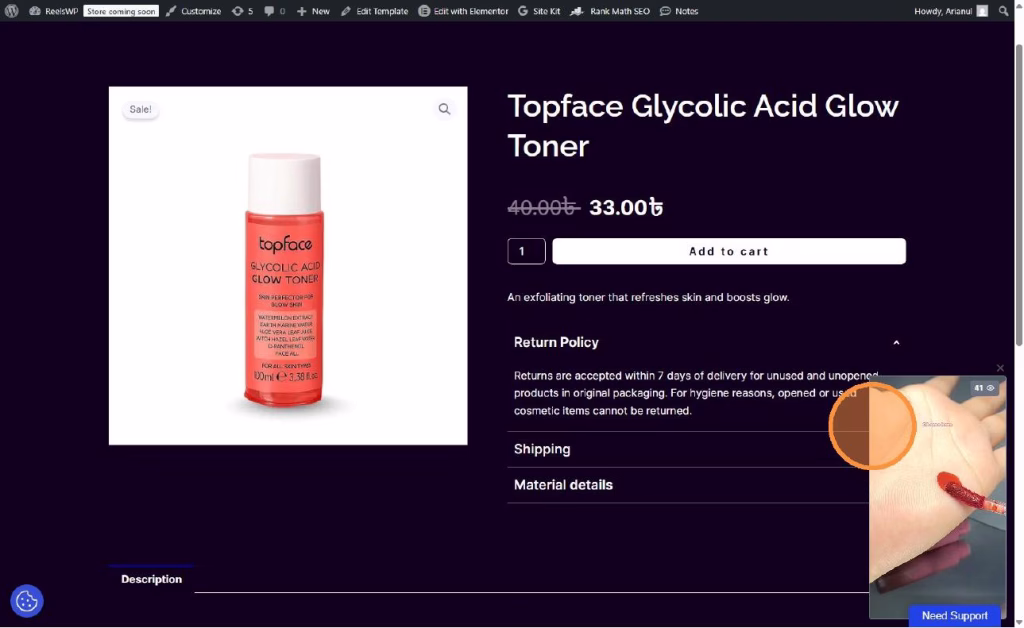Open Edit with Elementor

tap(463, 11)
